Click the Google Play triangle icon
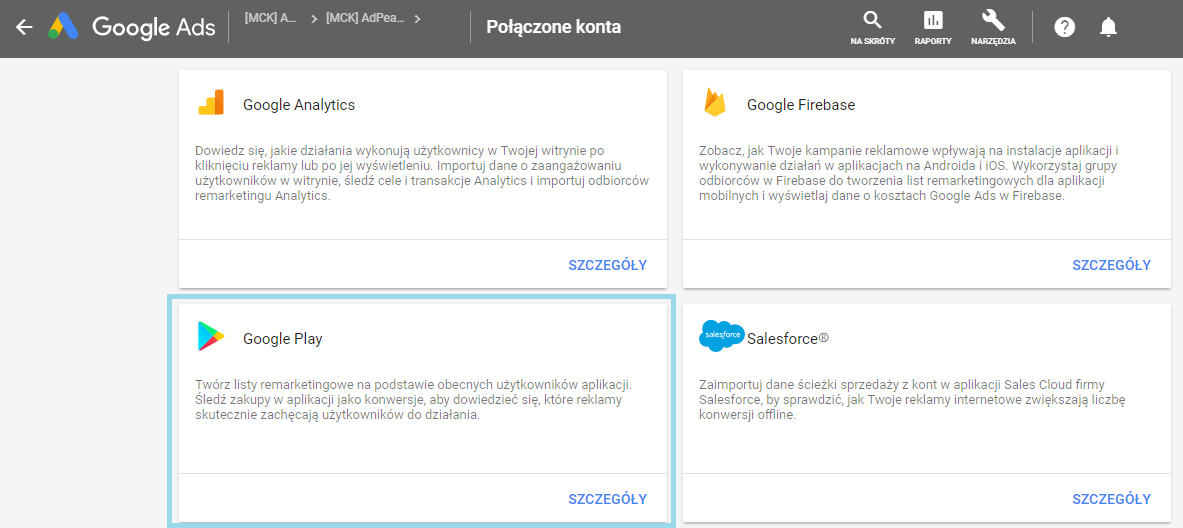Viewport: 1183px width, 528px height. pyautogui.click(x=211, y=336)
